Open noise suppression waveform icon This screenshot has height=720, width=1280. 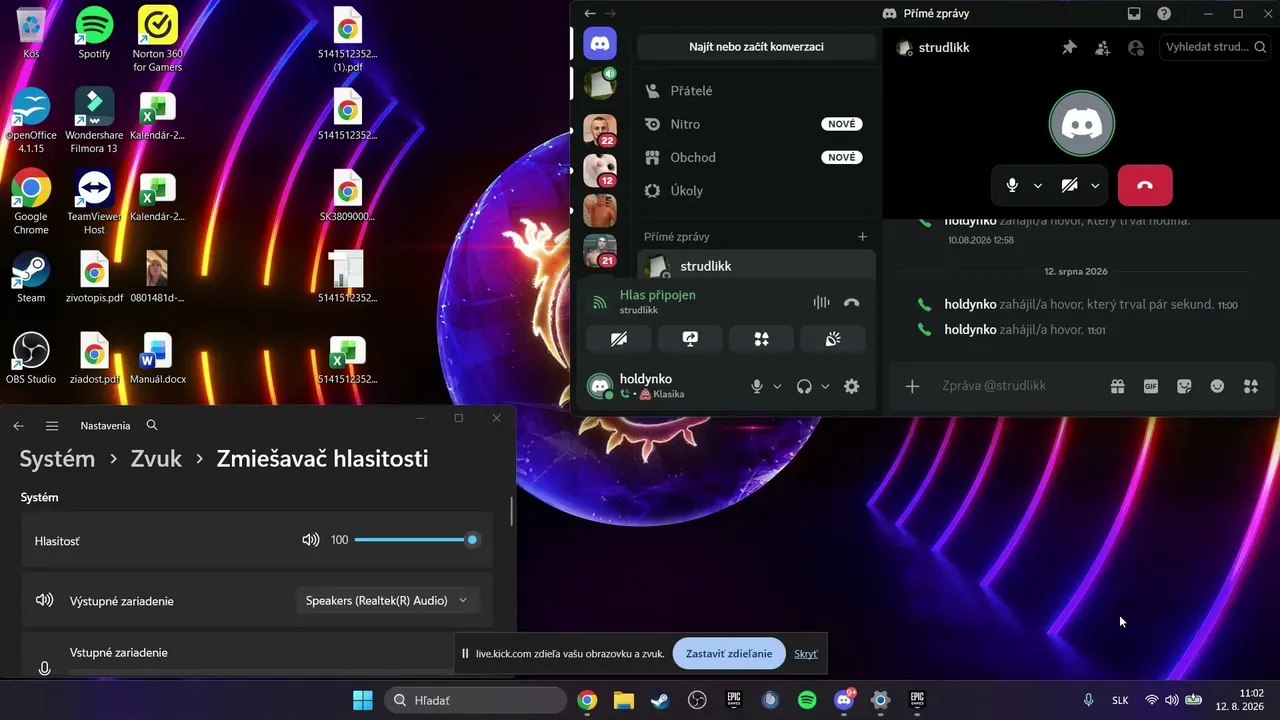pos(821,302)
